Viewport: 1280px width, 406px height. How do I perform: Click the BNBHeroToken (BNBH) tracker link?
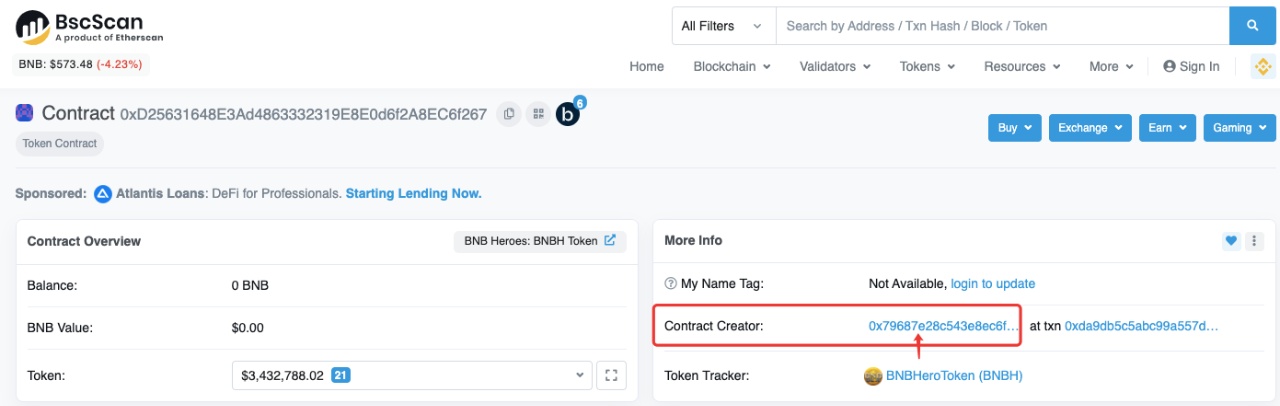coord(953,376)
